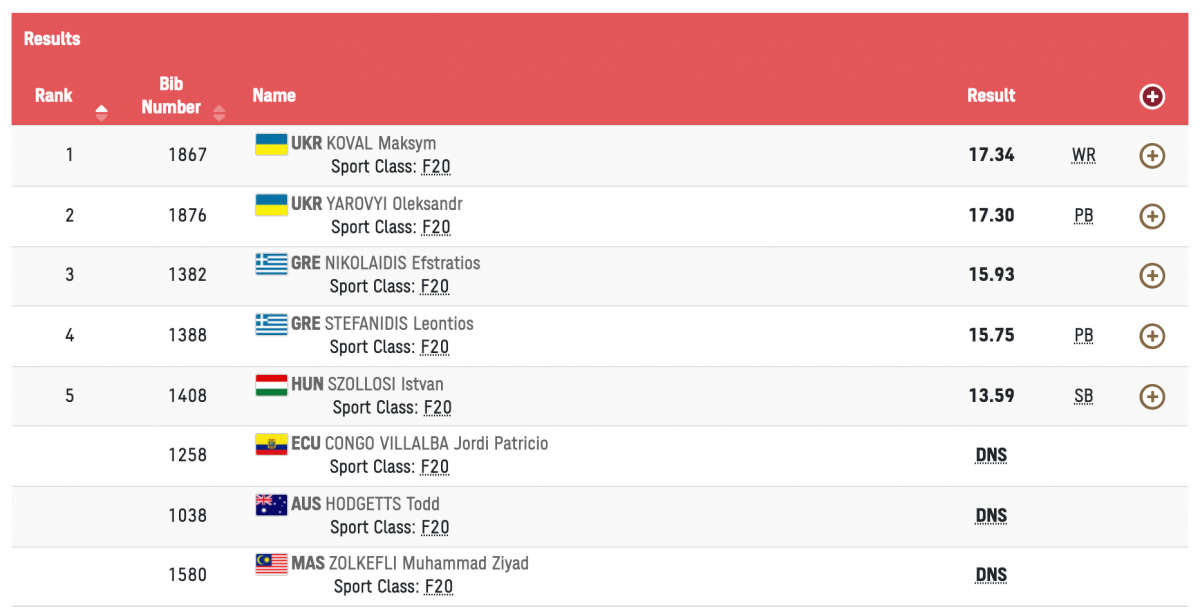Click DNS status for Hodgetts Todd
Image resolution: width=1200 pixels, height=612 pixels.
(x=991, y=516)
